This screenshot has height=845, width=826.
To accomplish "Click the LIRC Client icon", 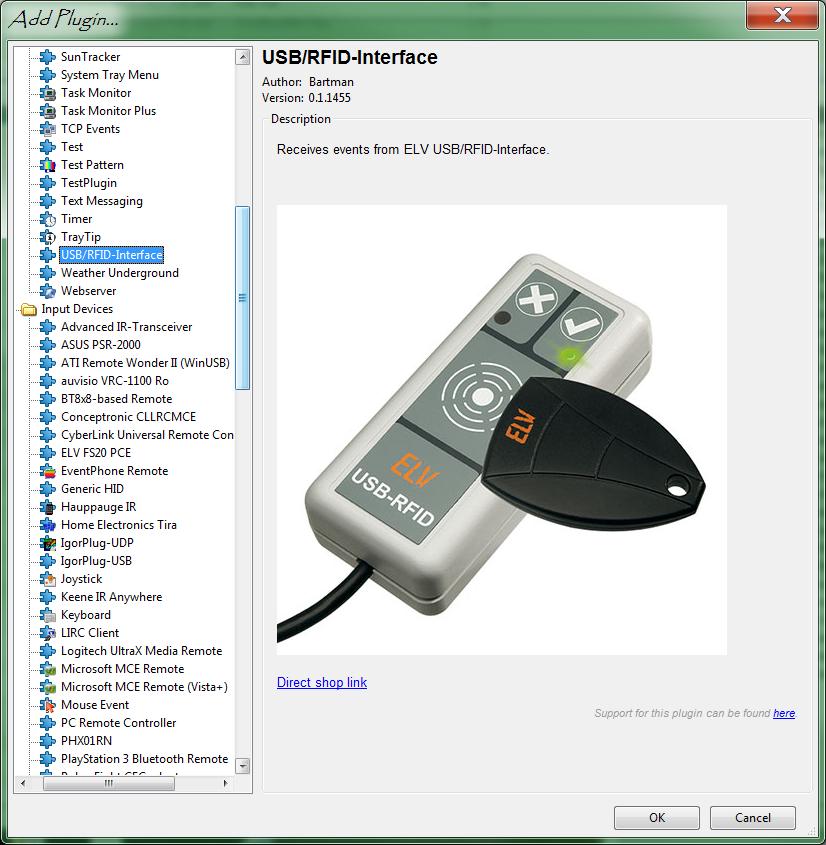I will pyautogui.click(x=48, y=633).
